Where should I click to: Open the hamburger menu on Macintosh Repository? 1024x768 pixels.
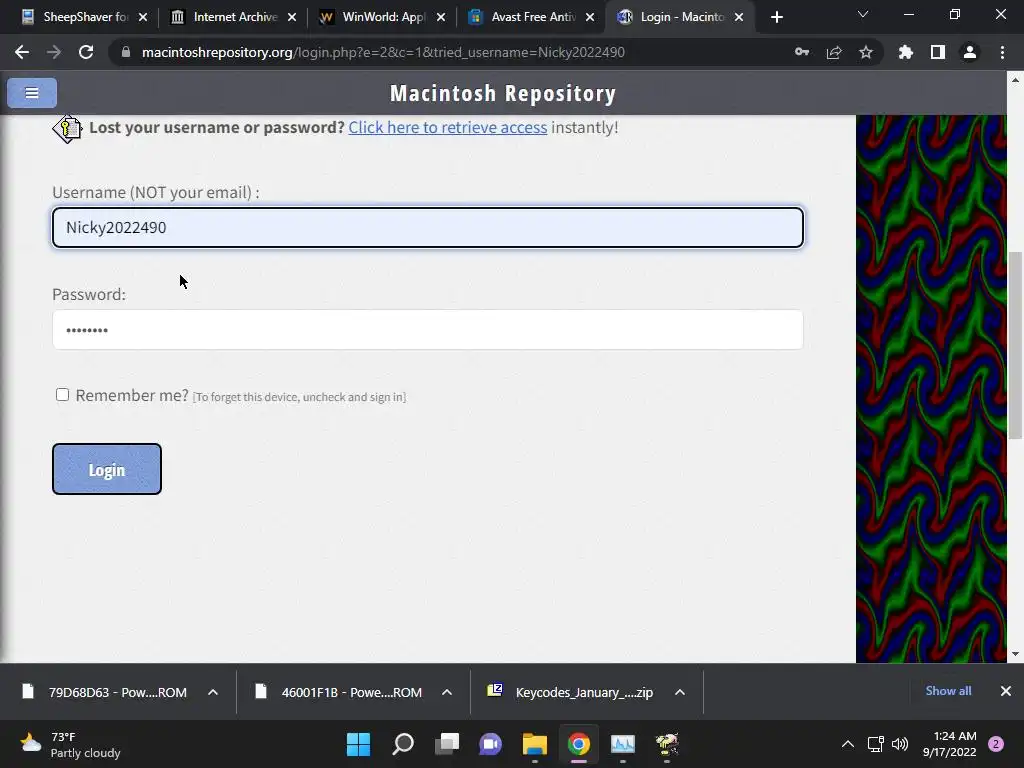click(32, 93)
